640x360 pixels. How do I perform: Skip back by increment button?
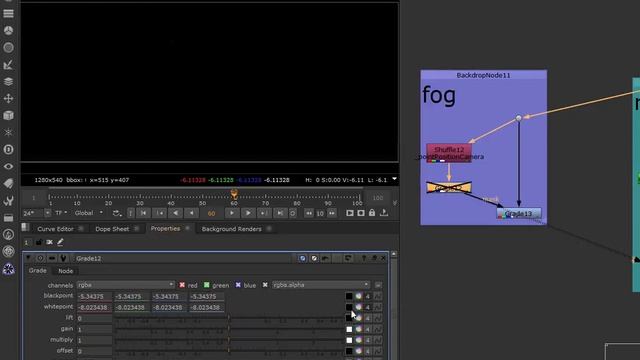tap(309, 213)
